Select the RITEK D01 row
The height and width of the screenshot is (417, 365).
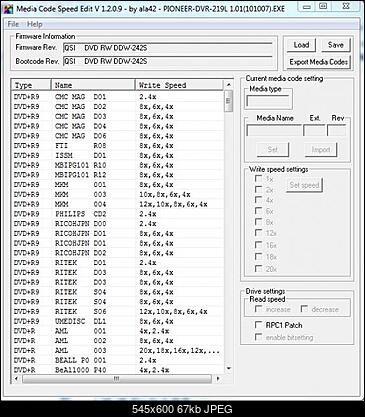118,263
